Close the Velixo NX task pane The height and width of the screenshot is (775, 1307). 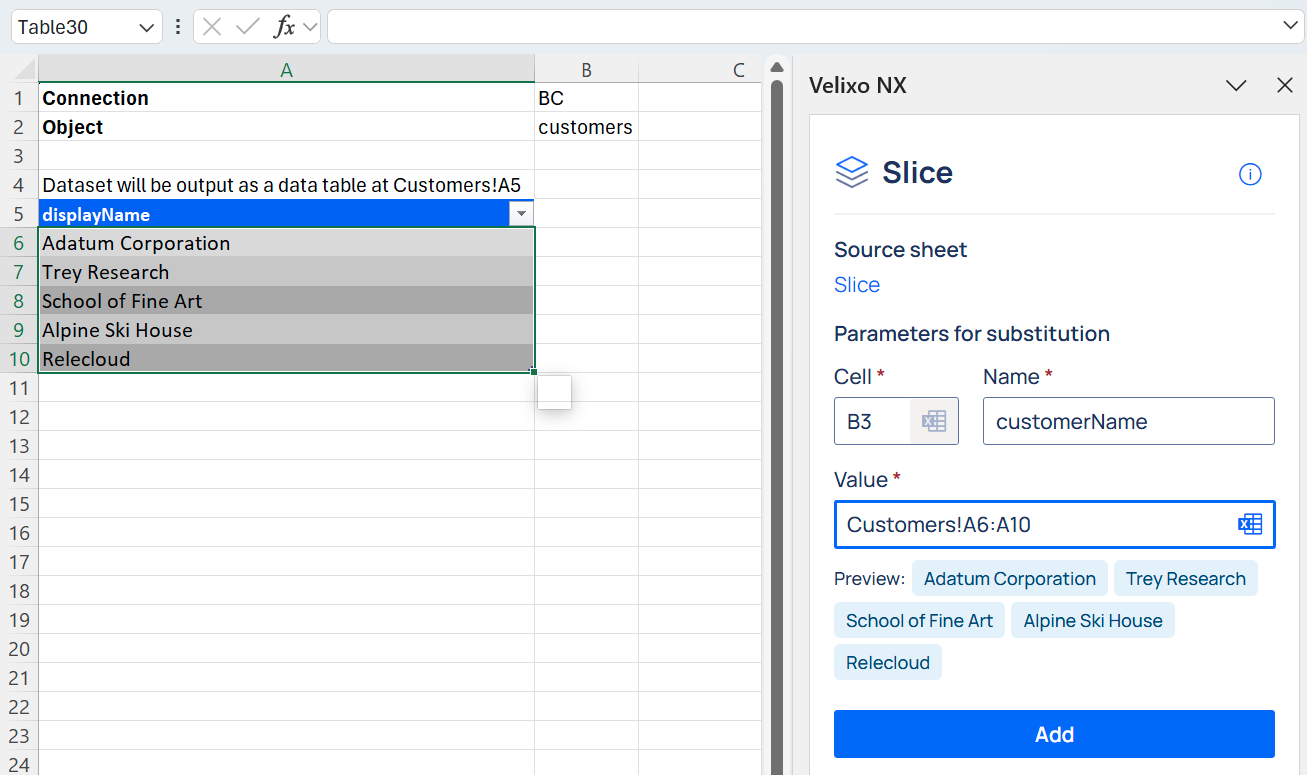point(1285,86)
